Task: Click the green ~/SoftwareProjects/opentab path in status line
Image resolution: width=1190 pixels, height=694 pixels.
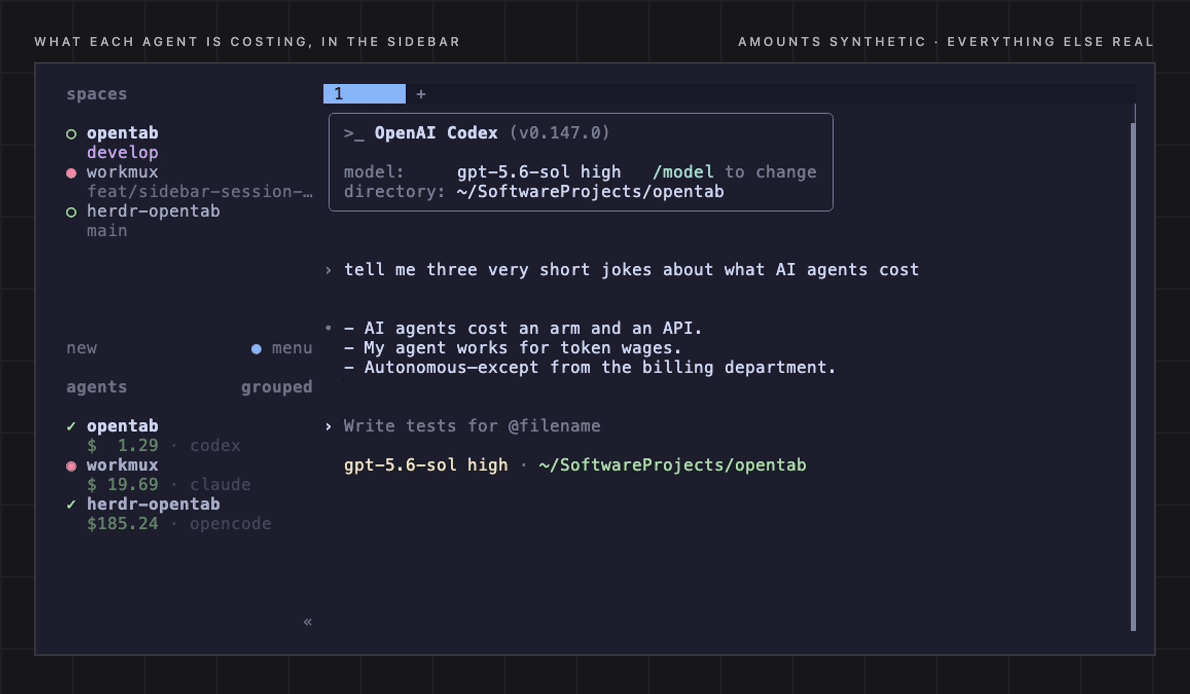Action: [672, 465]
